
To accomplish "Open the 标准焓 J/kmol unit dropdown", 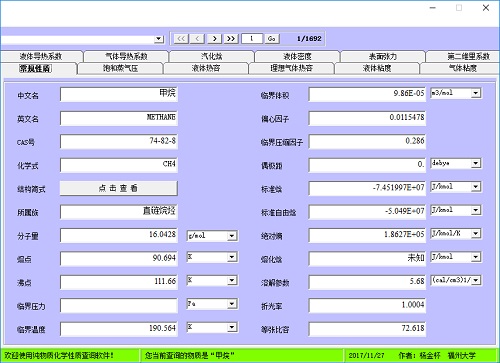I will click(476, 187).
